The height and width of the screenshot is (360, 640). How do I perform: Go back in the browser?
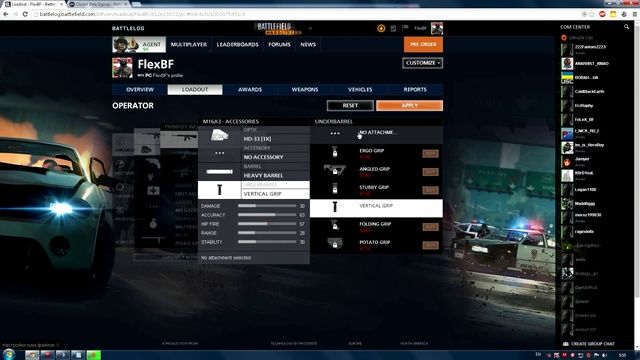pos(6,14)
